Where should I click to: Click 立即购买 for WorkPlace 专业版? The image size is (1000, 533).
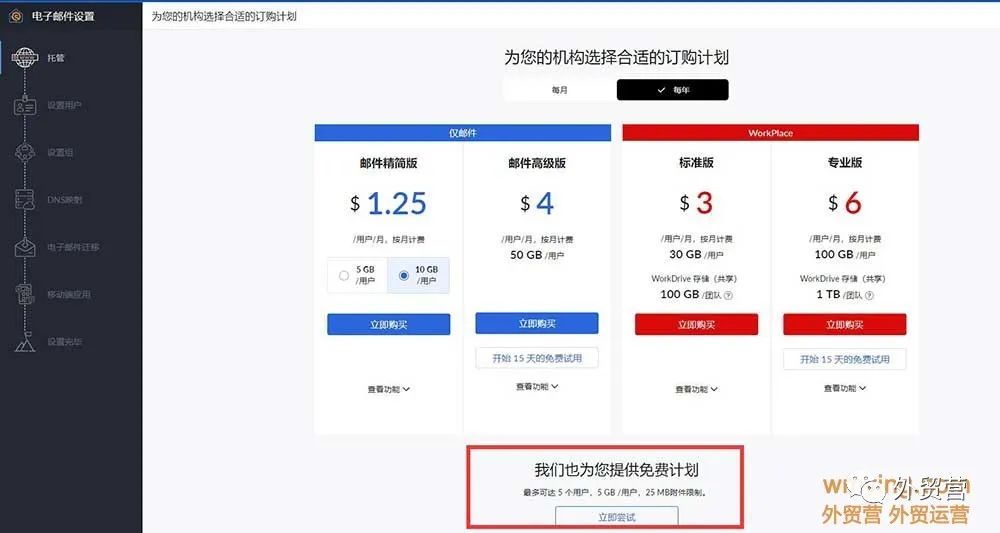845,325
